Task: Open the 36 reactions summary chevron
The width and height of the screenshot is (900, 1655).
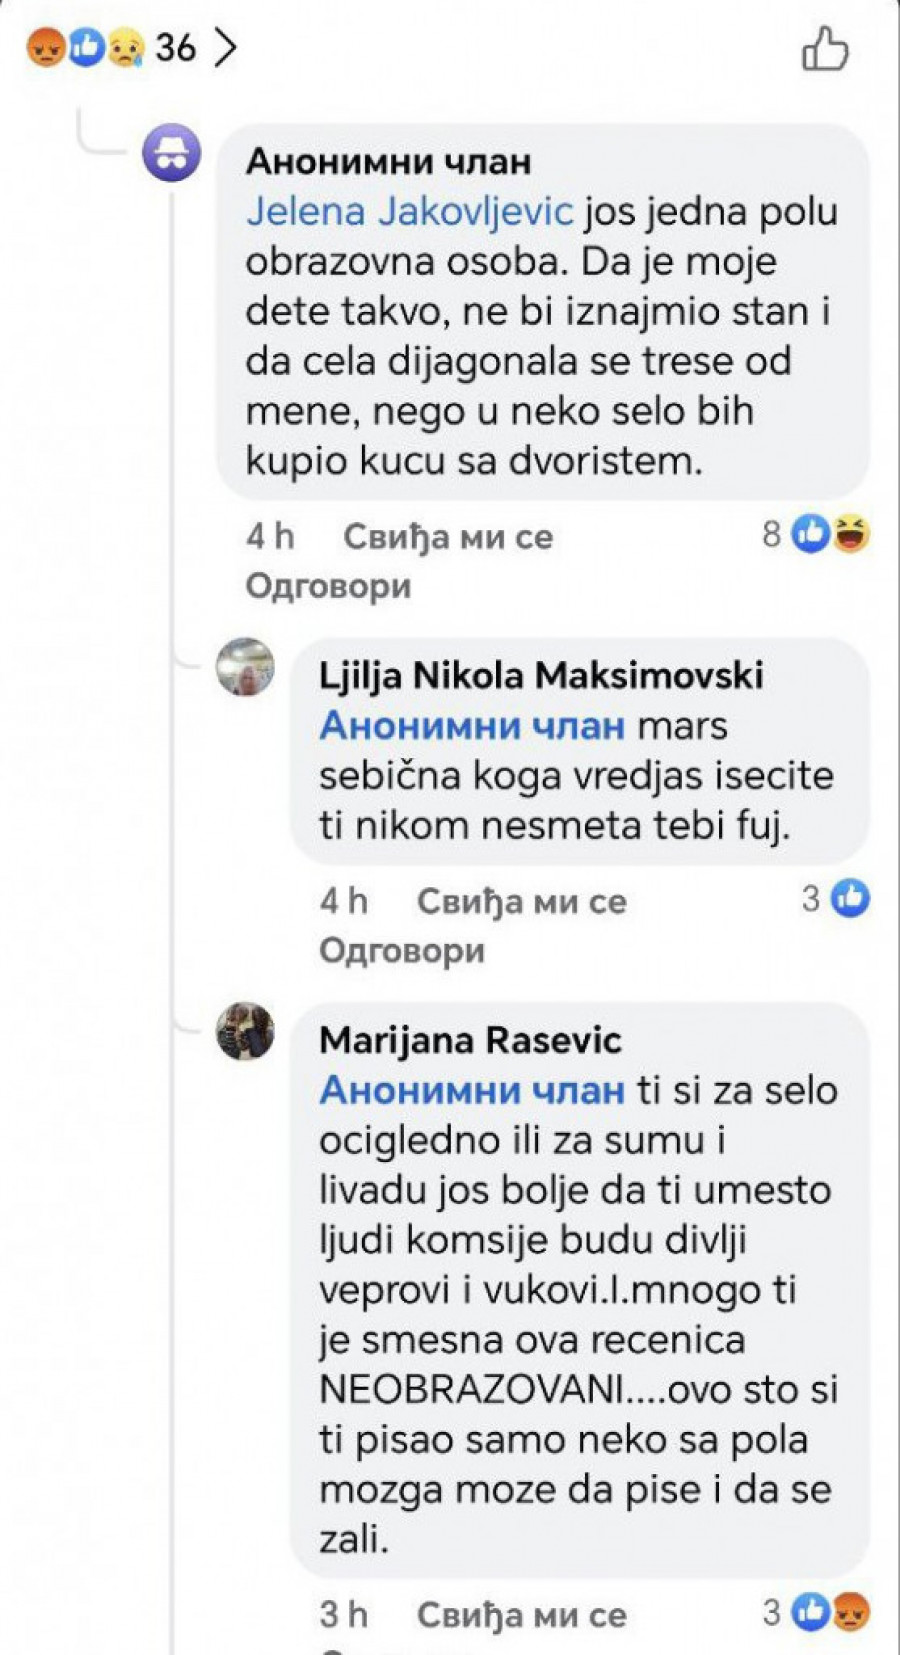Action: click(227, 47)
